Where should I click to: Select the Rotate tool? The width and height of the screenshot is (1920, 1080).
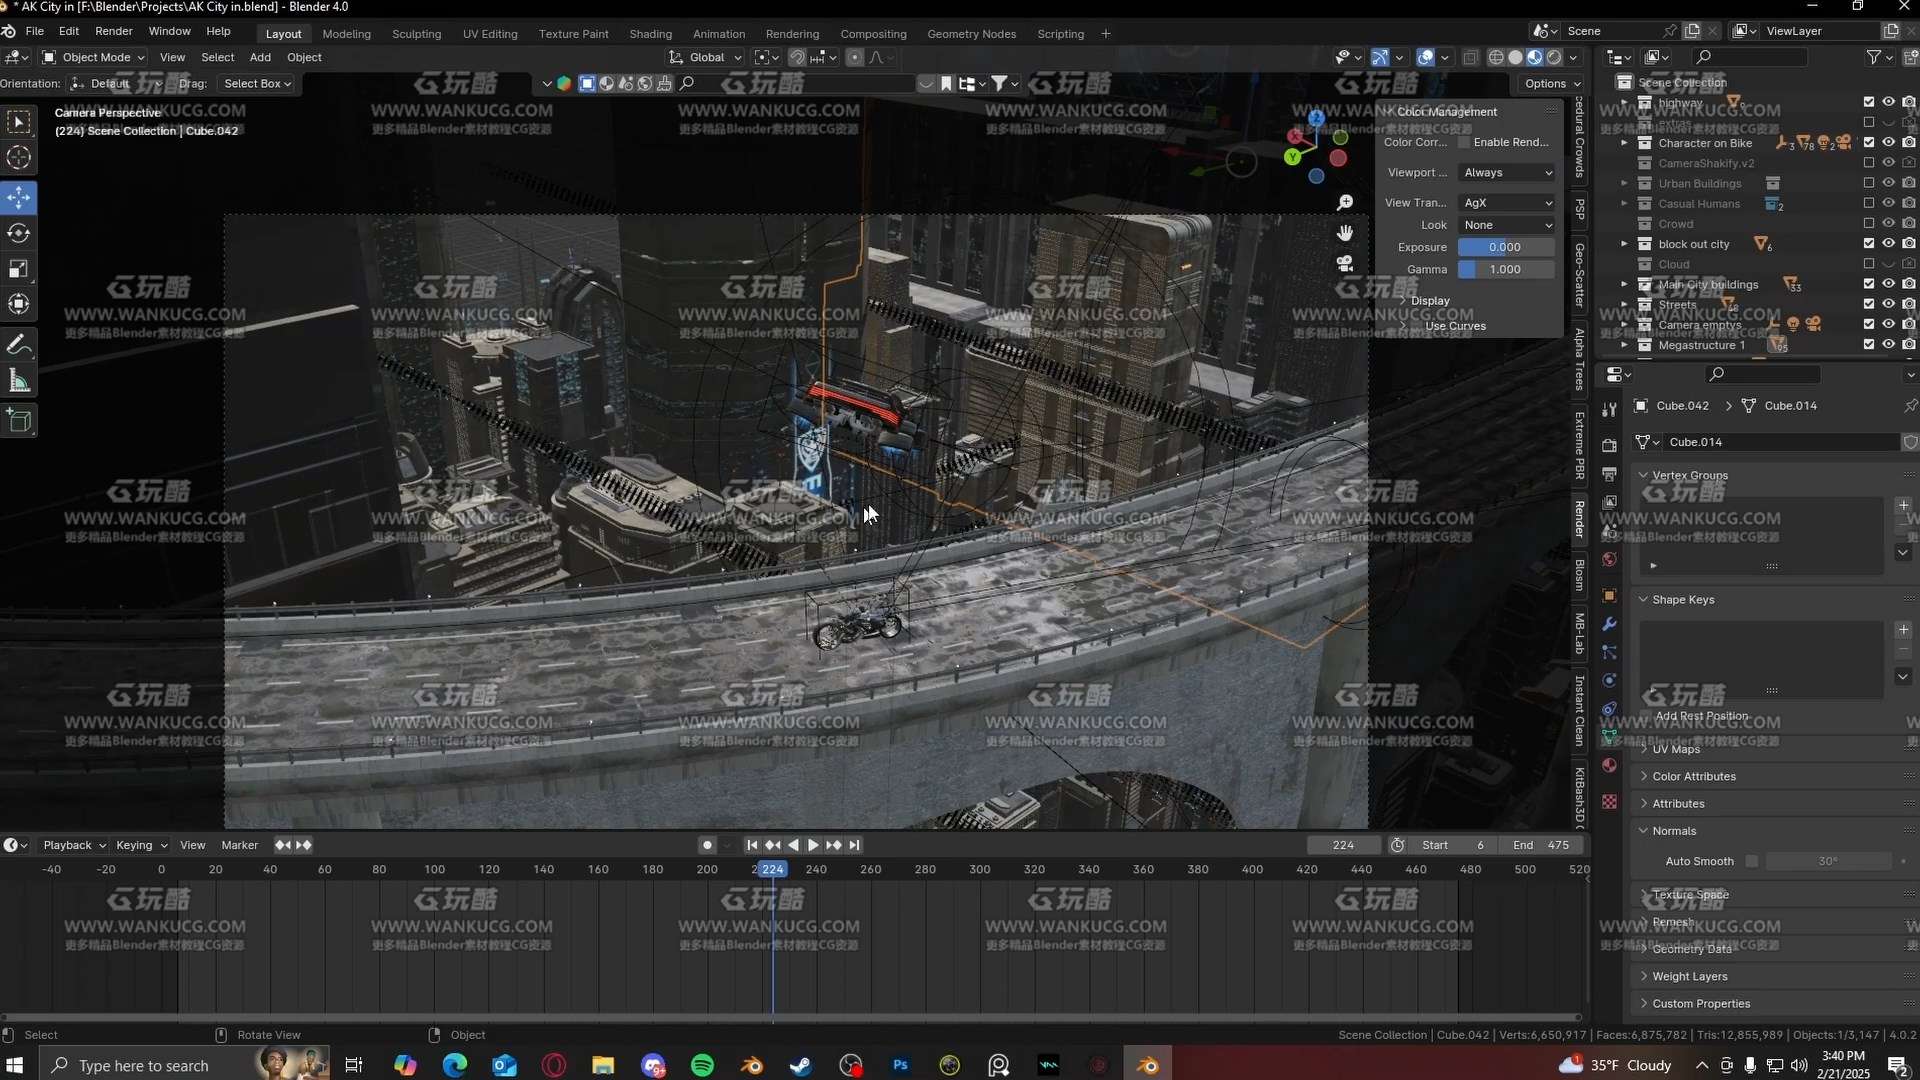pyautogui.click(x=19, y=233)
